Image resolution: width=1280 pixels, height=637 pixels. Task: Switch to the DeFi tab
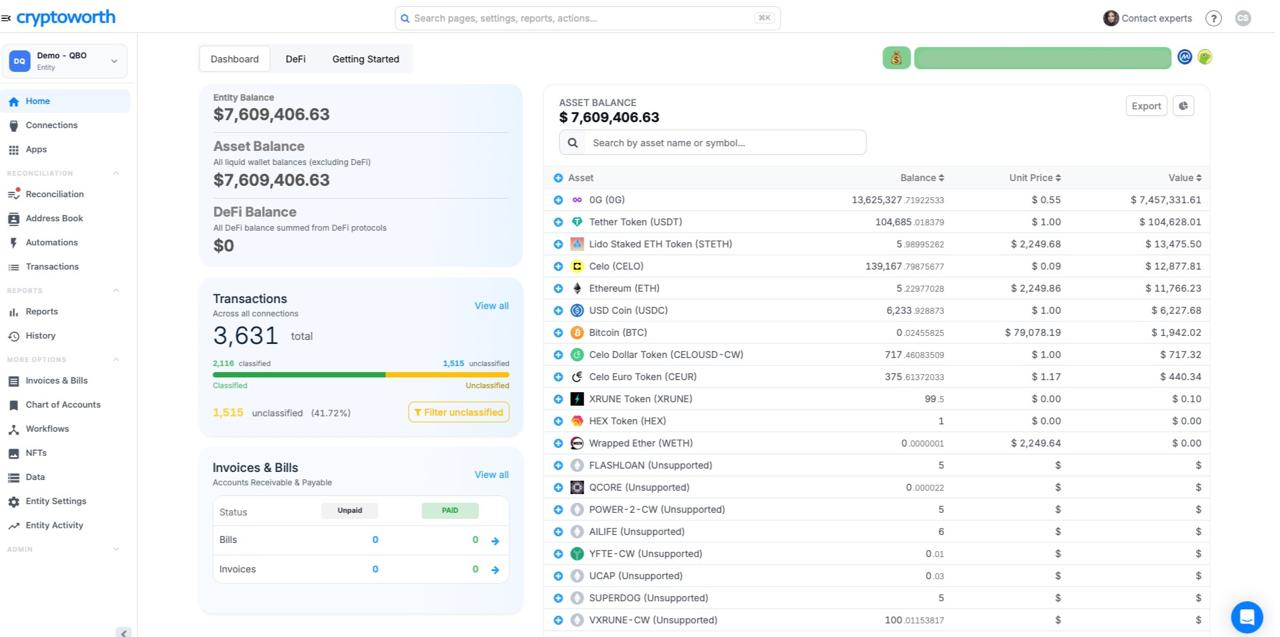click(x=296, y=59)
